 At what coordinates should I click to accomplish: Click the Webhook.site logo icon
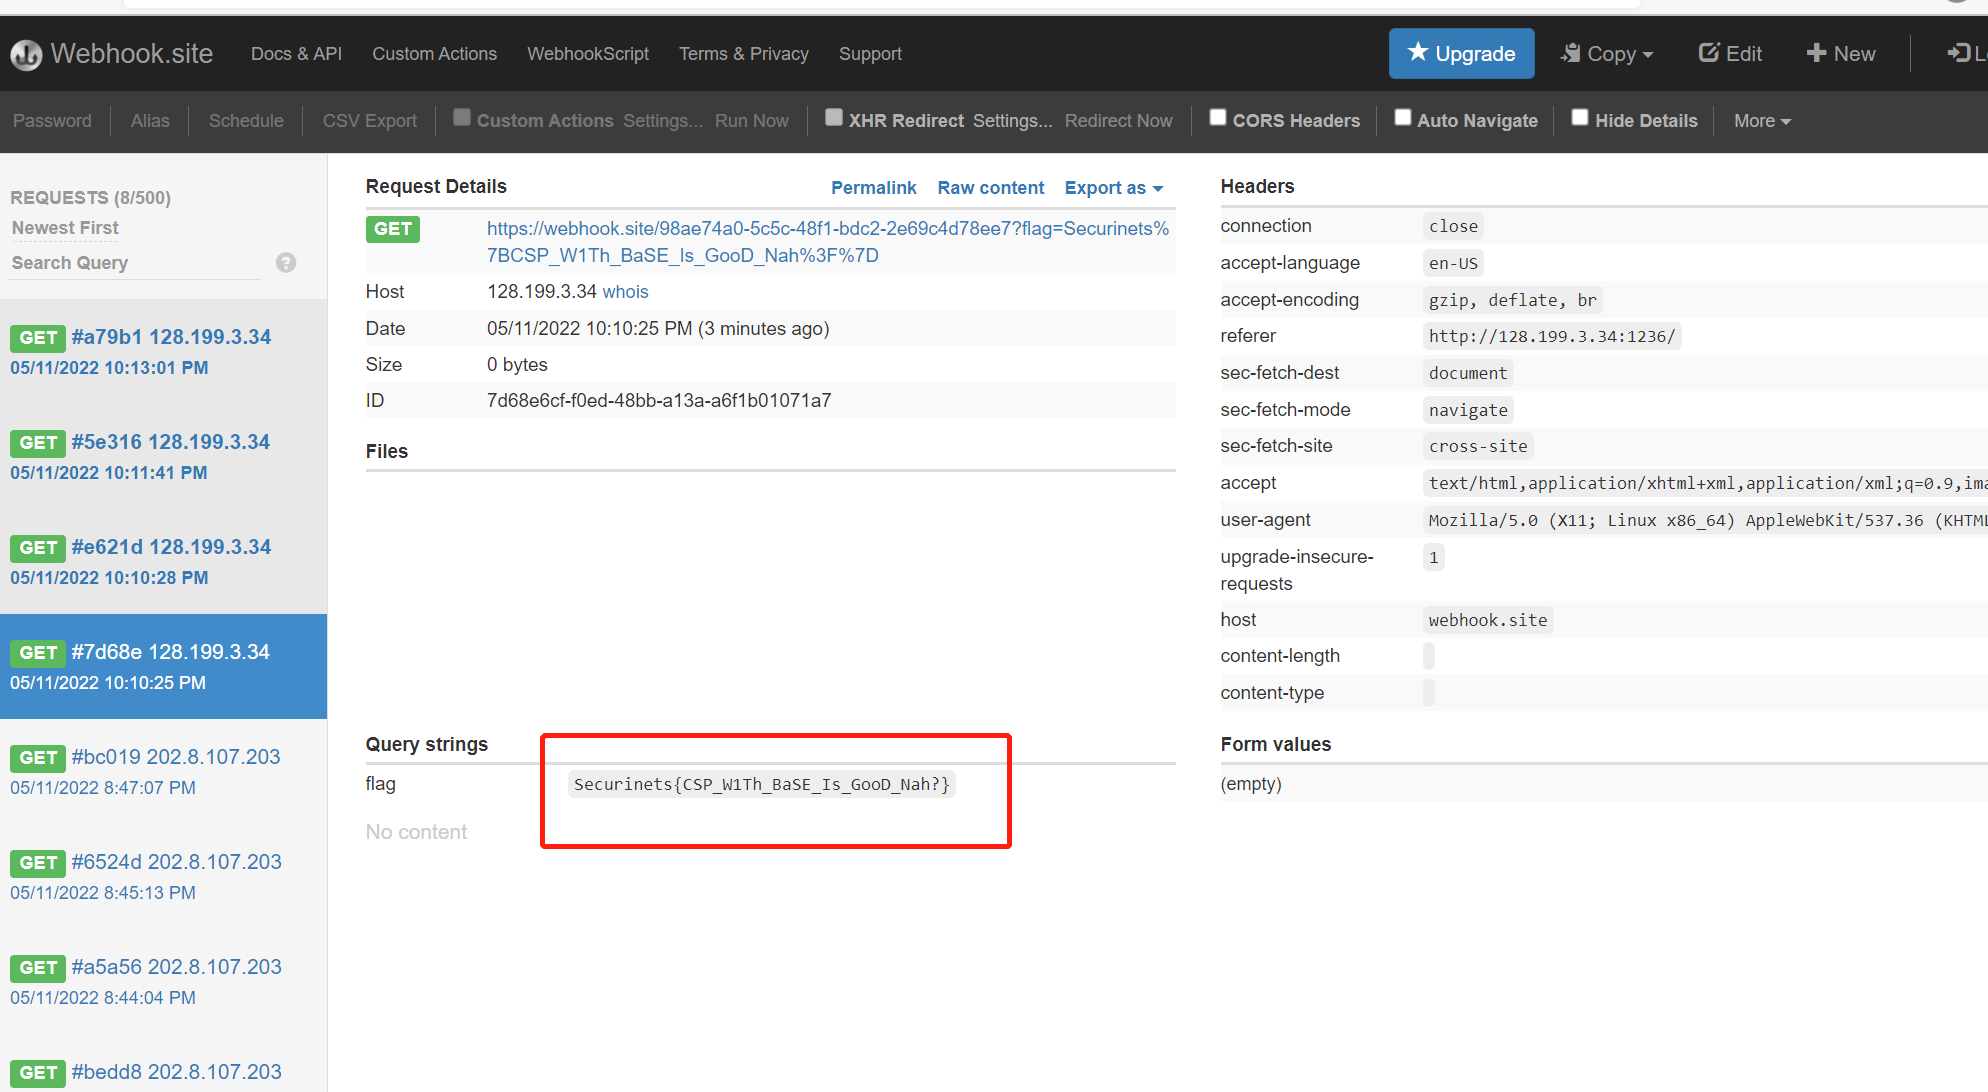[x=26, y=54]
